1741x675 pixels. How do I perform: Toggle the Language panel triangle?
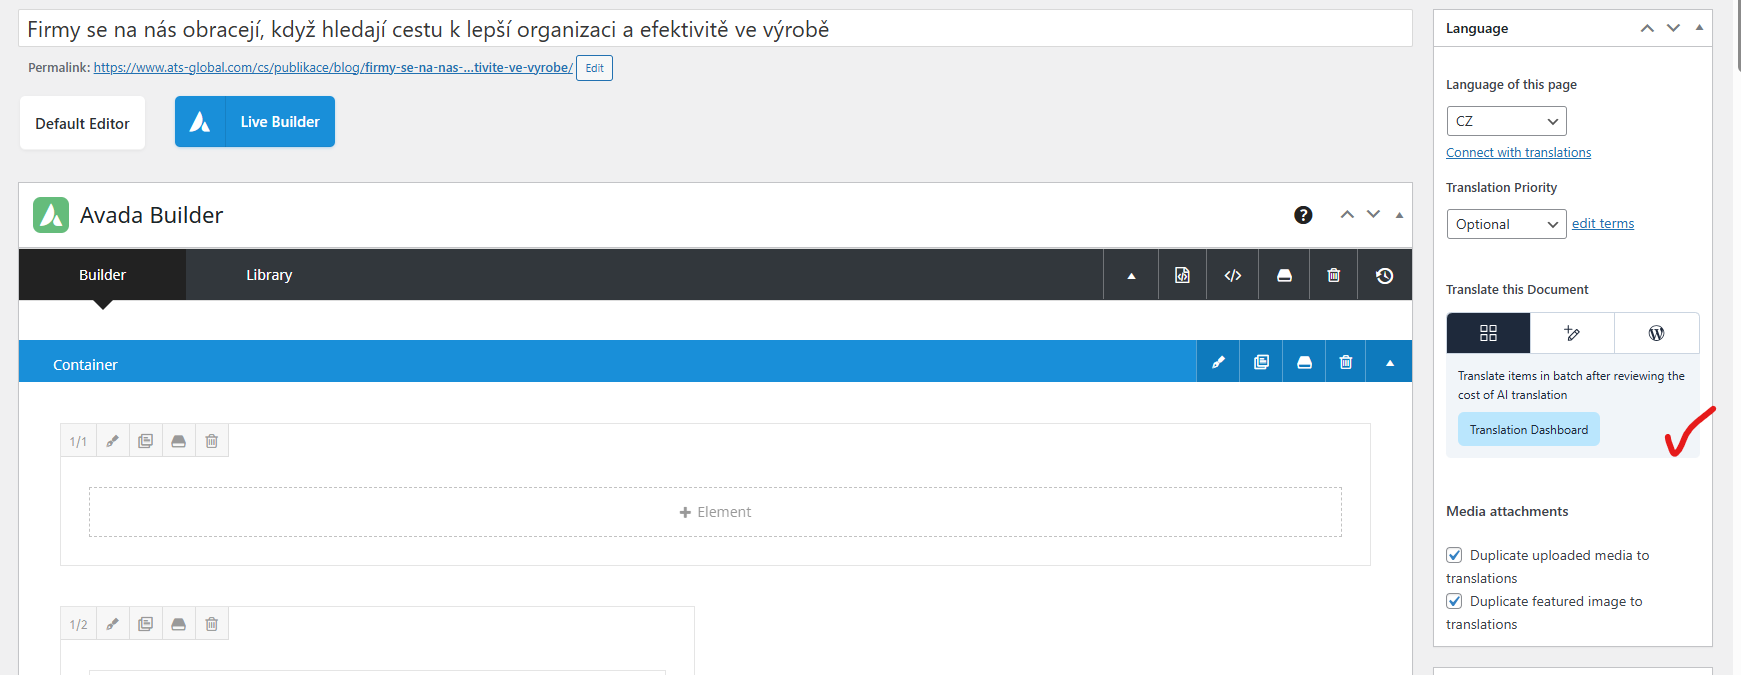pyautogui.click(x=1699, y=28)
